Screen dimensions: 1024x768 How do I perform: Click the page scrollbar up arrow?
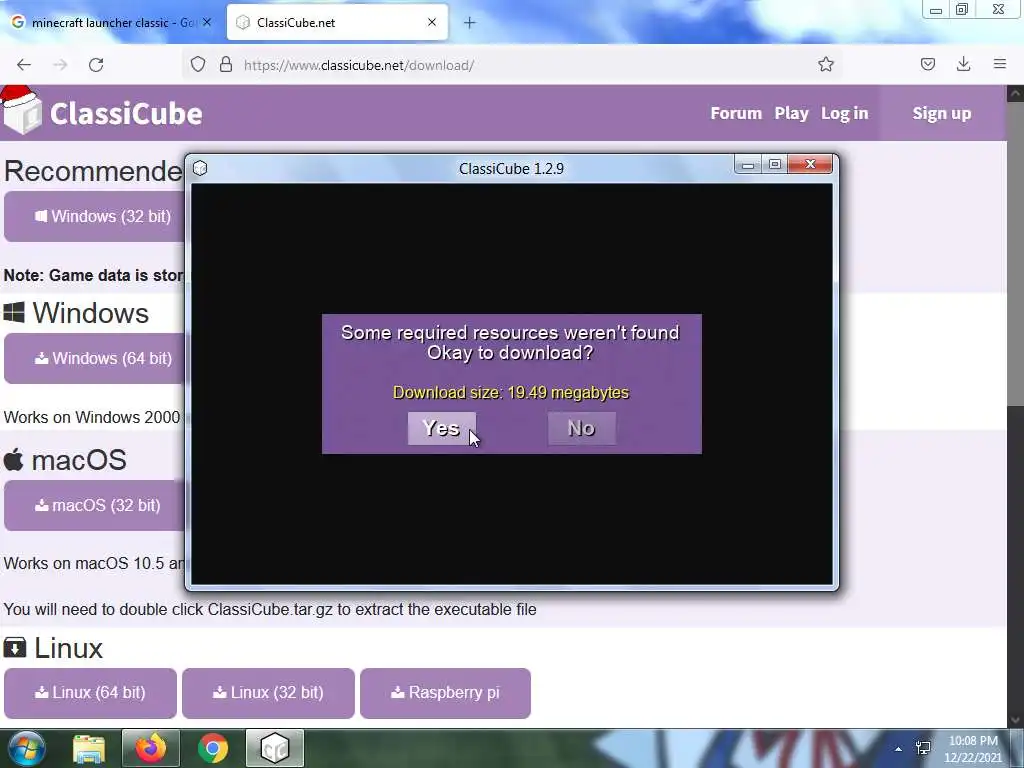tap(1016, 93)
